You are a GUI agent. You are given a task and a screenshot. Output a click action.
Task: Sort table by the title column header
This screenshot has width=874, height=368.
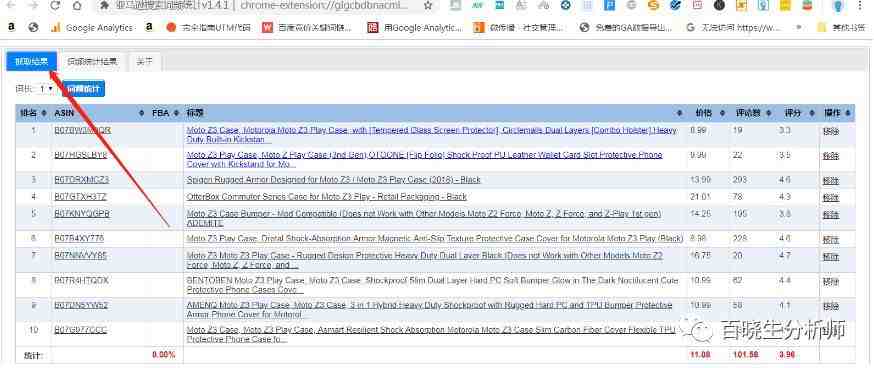click(434, 113)
